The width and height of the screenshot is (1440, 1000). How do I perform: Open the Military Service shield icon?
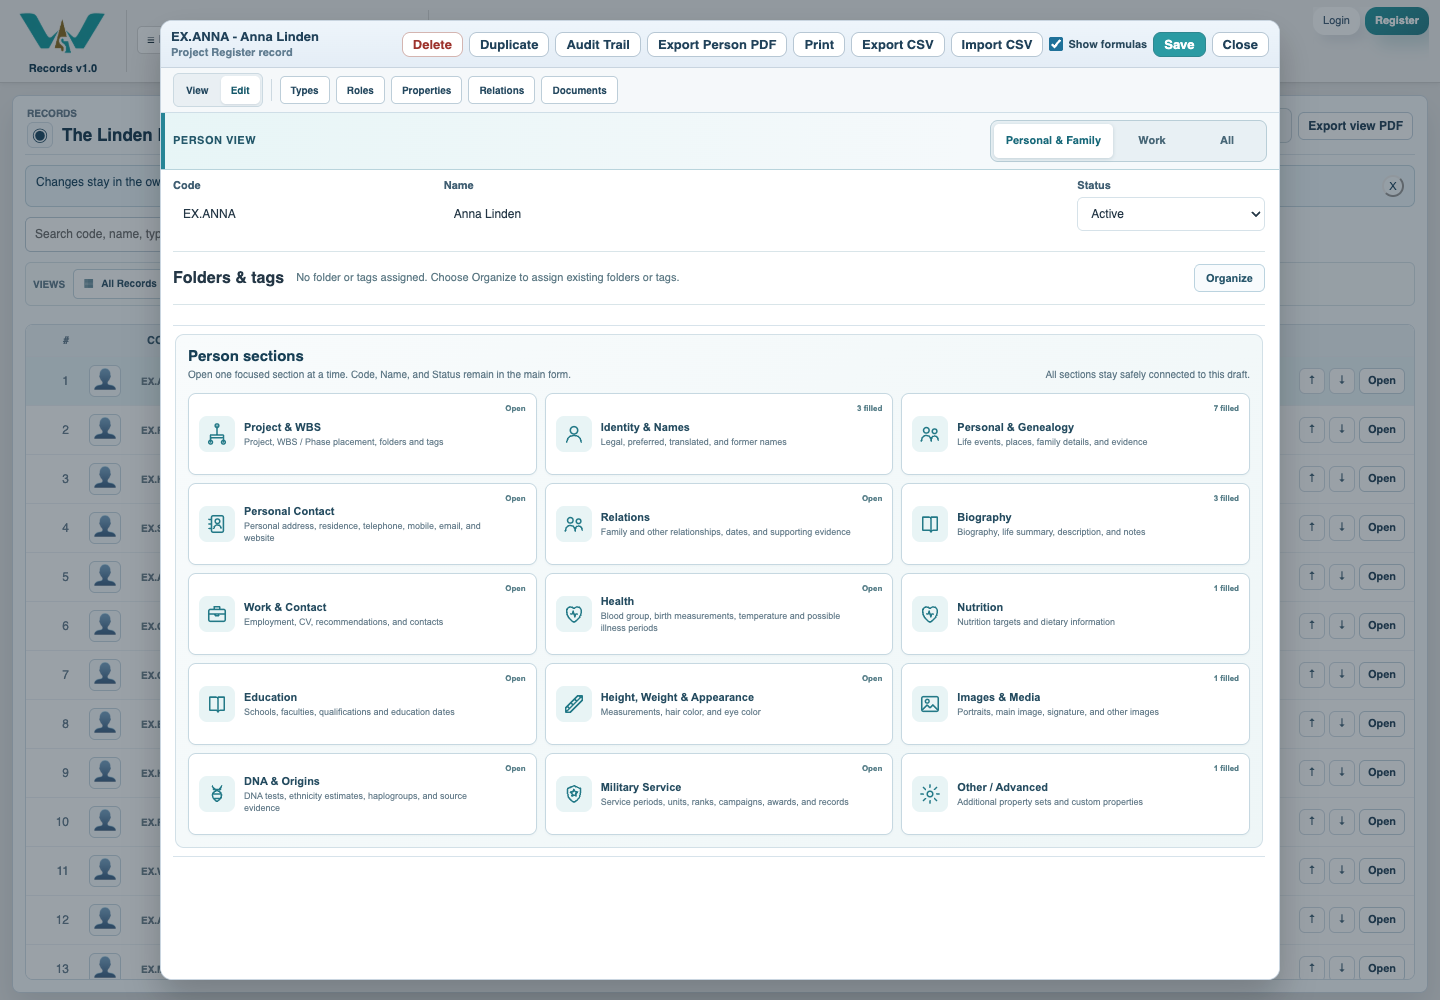574,794
